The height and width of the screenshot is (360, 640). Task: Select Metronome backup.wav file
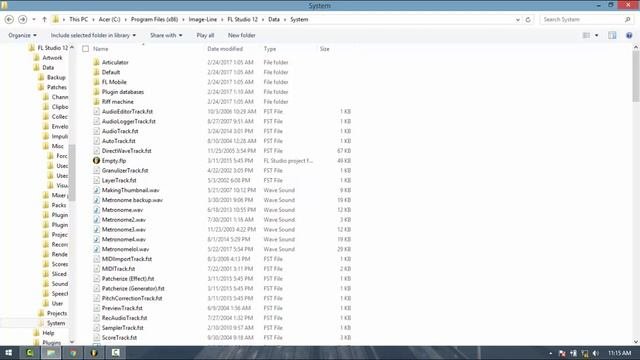point(132,200)
